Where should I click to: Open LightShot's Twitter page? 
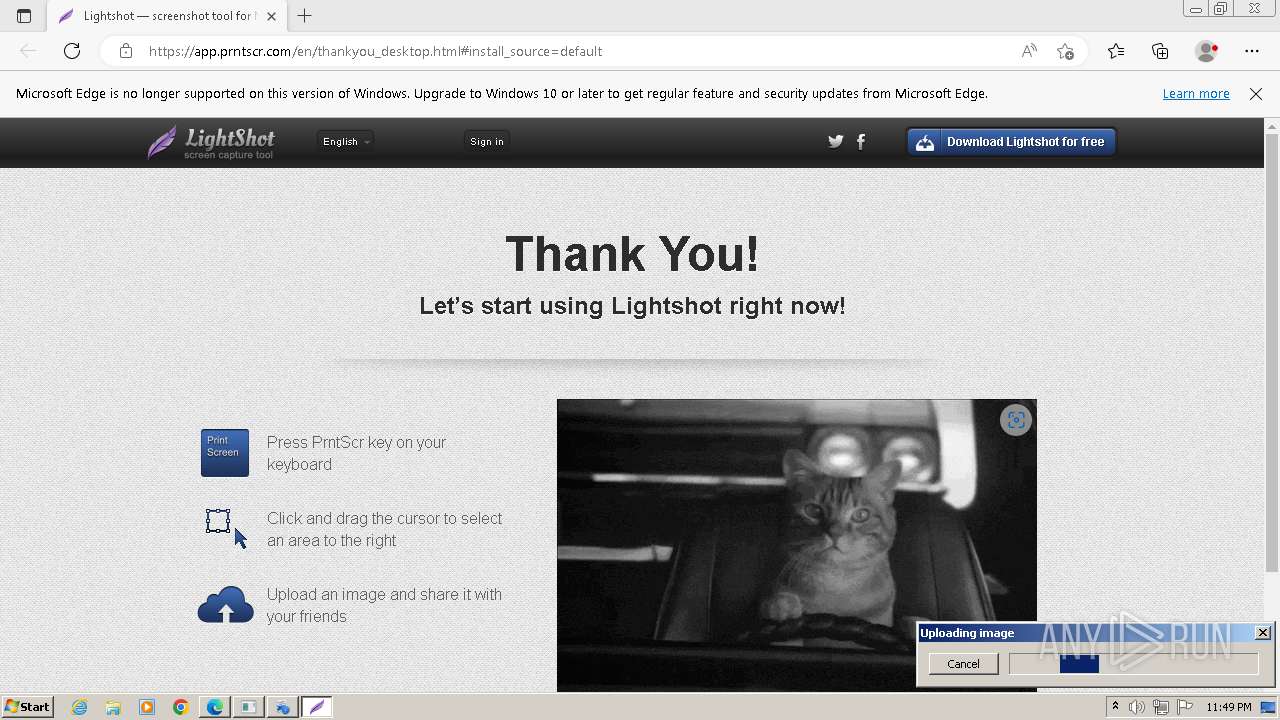pos(836,141)
